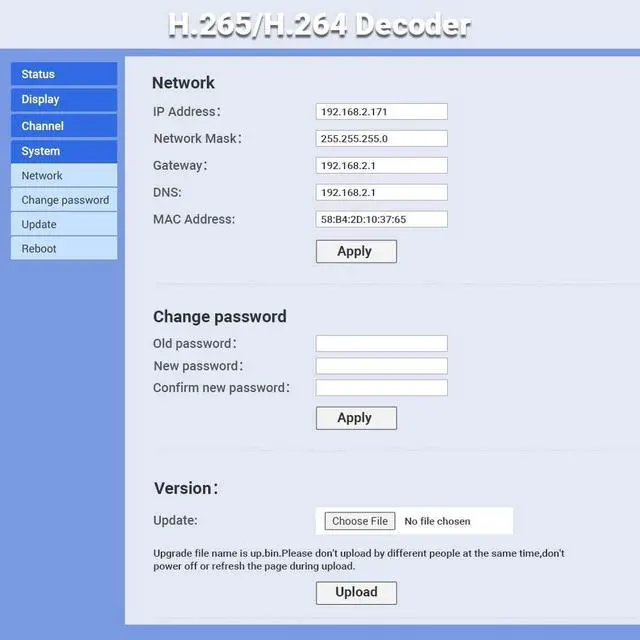Image resolution: width=640 pixels, height=640 pixels.
Task: Select the Channel menu item
Action: pos(63,126)
